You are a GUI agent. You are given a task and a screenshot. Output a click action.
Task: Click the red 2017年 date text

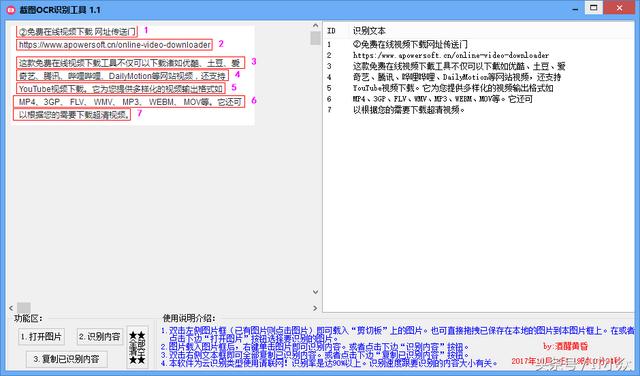(x=567, y=361)
